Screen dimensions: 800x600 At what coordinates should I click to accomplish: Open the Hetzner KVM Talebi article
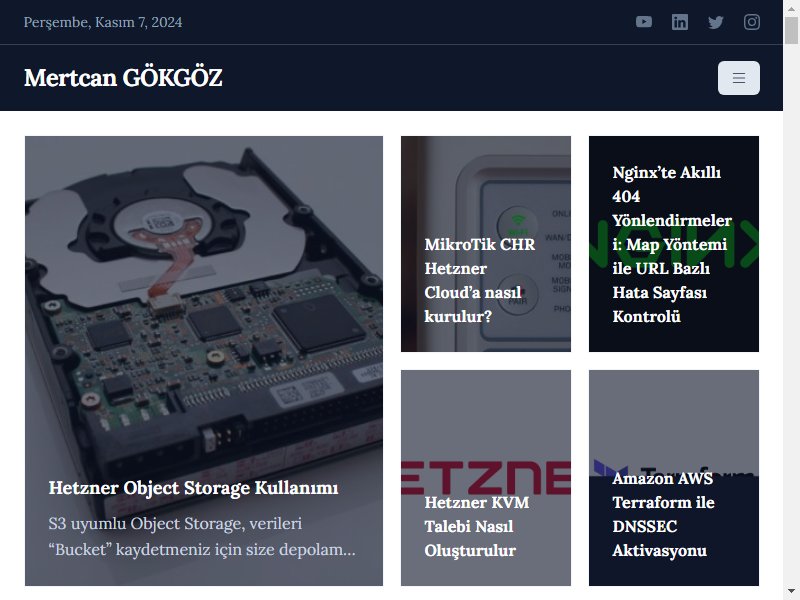pyautogui.click(x=477, y=526)
